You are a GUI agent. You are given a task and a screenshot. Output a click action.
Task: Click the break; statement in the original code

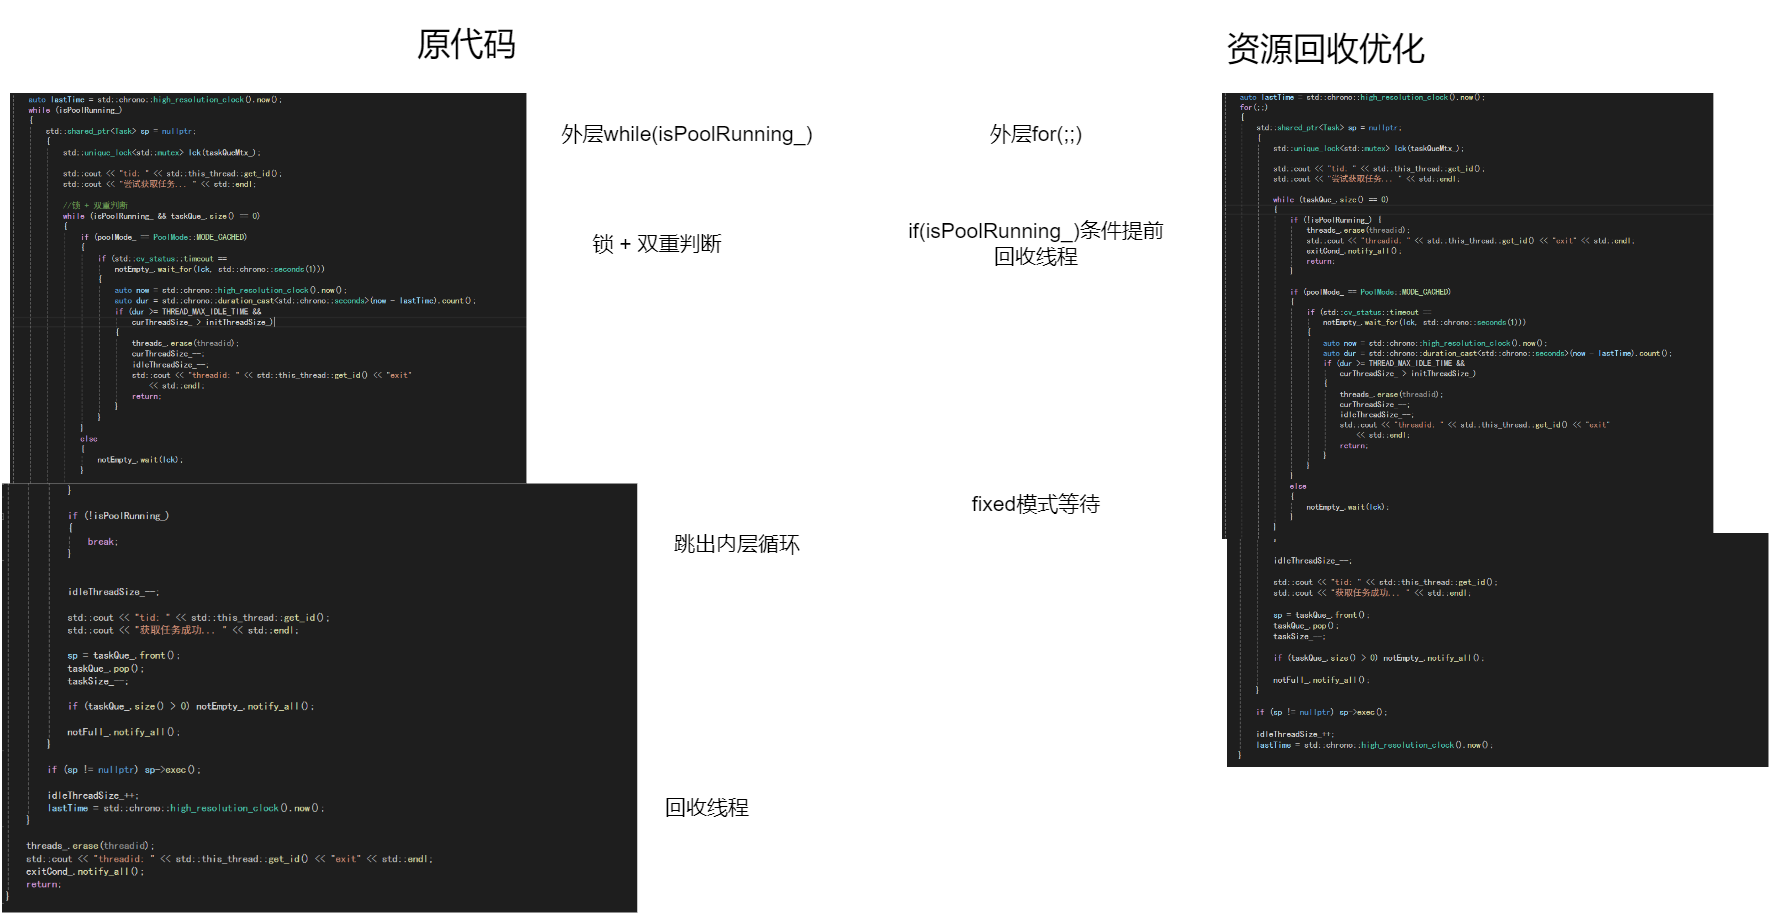coord(102,542)
